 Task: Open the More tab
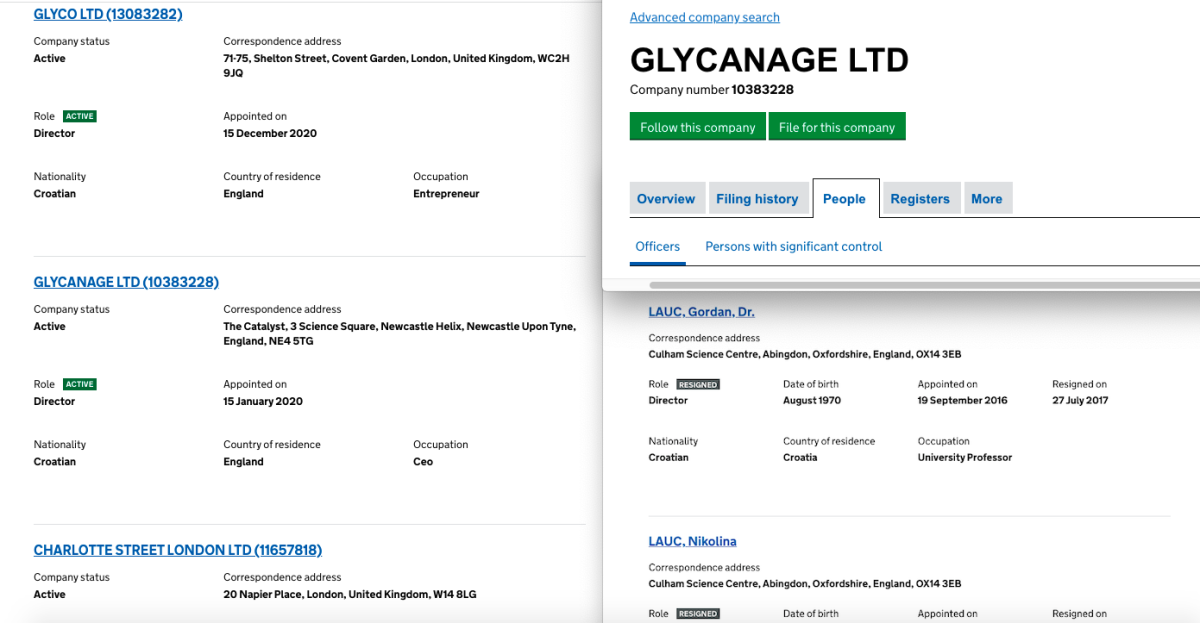pyautogui.click(x=987, y=199)
